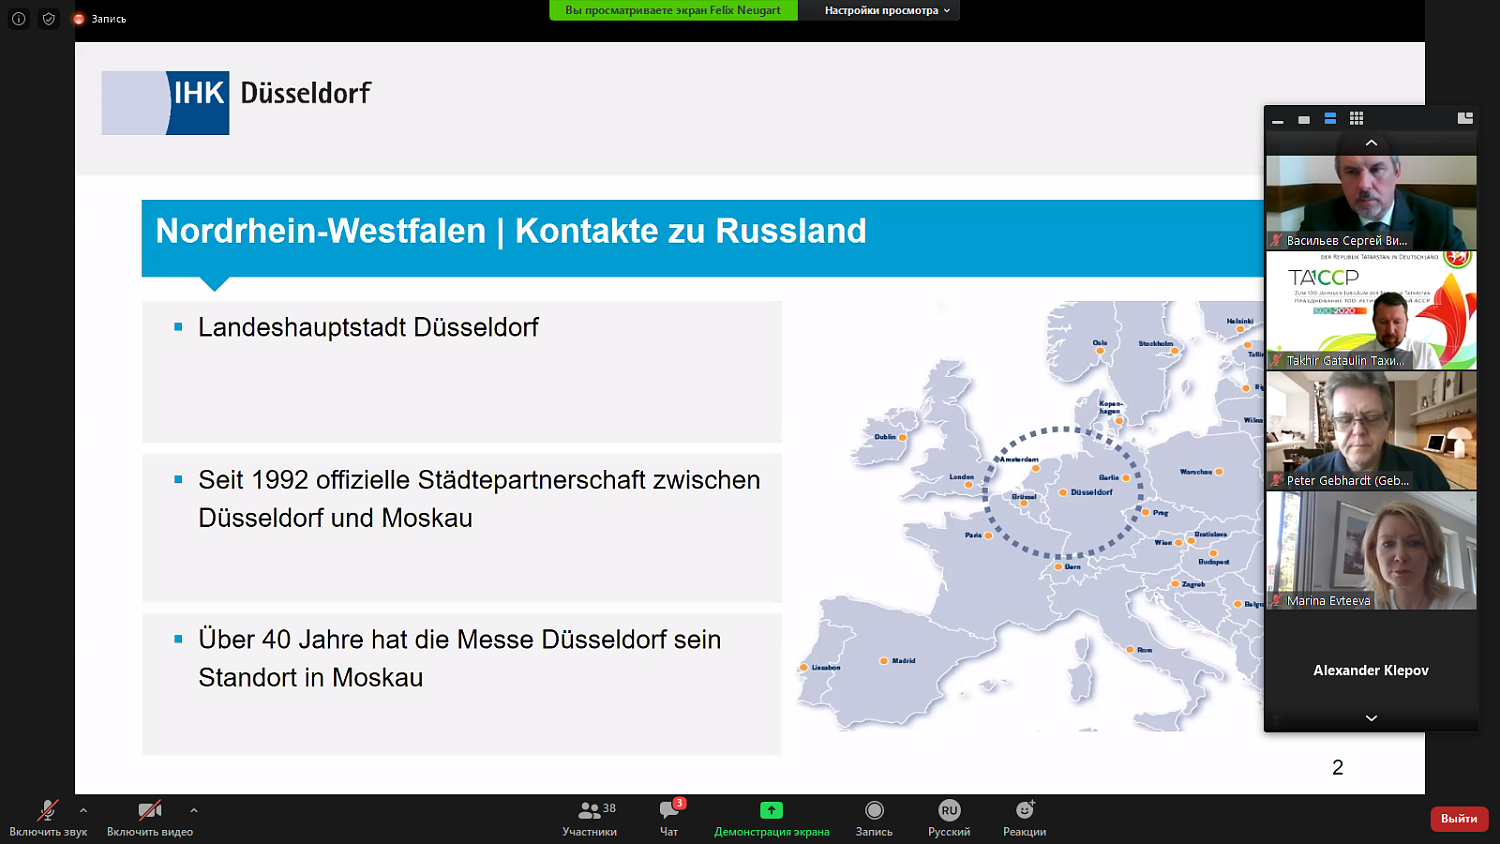This screenshot has height=844, width=1500.
Task: Open the meeting information icon
Action: coord(18,19)
